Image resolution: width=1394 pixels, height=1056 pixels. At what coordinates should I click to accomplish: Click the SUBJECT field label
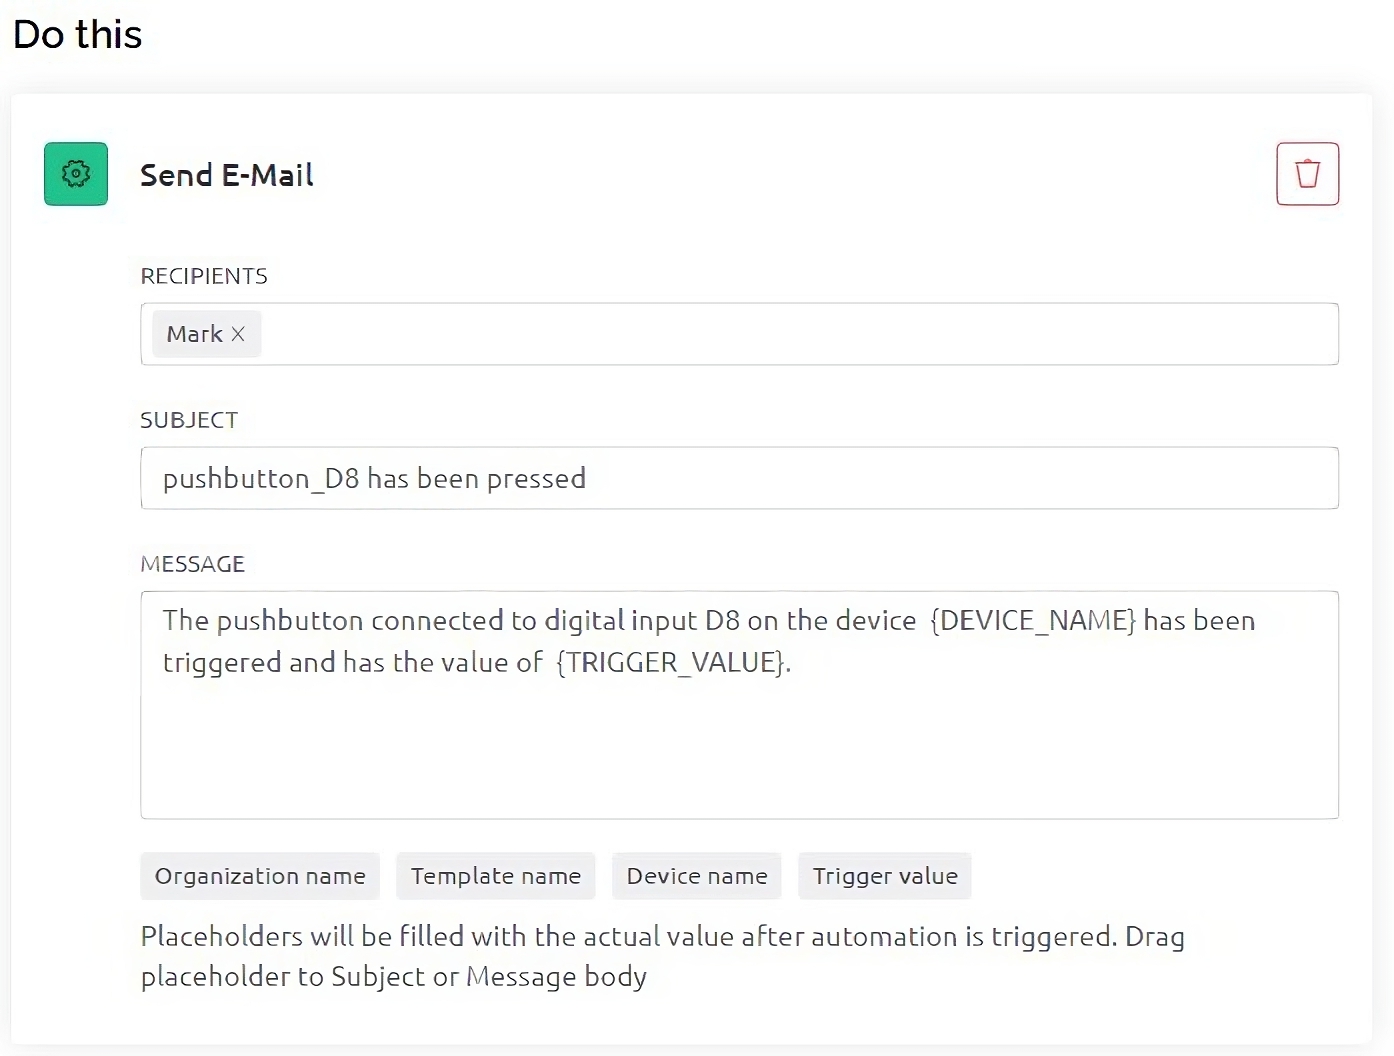(x=189, y=420)
